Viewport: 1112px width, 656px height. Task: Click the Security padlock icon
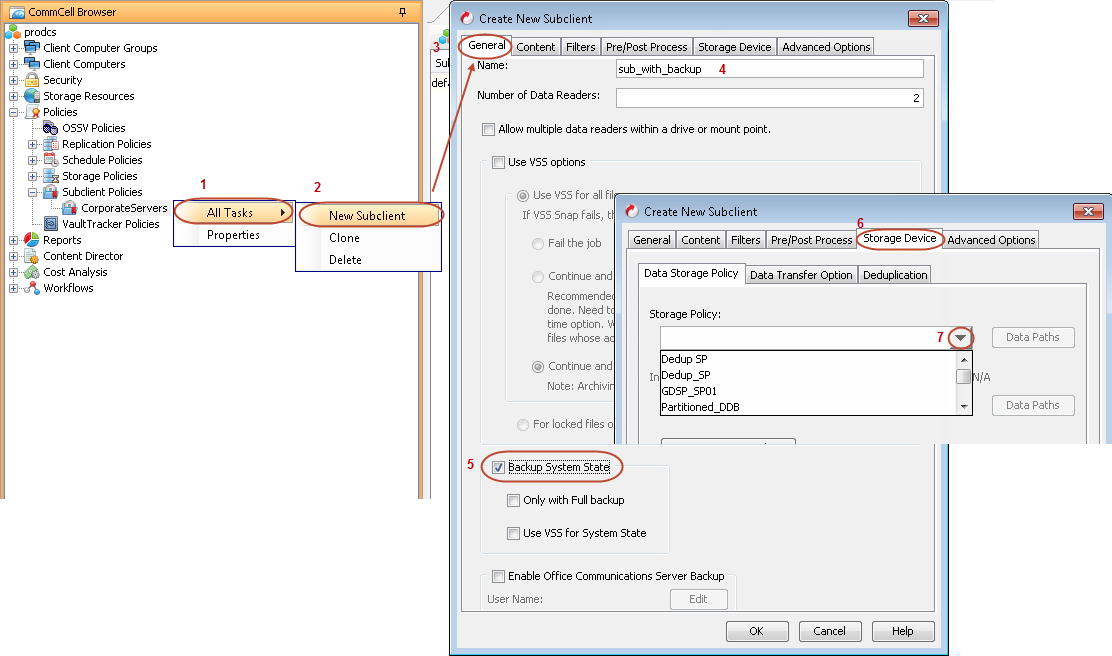[x=31, y=80]
